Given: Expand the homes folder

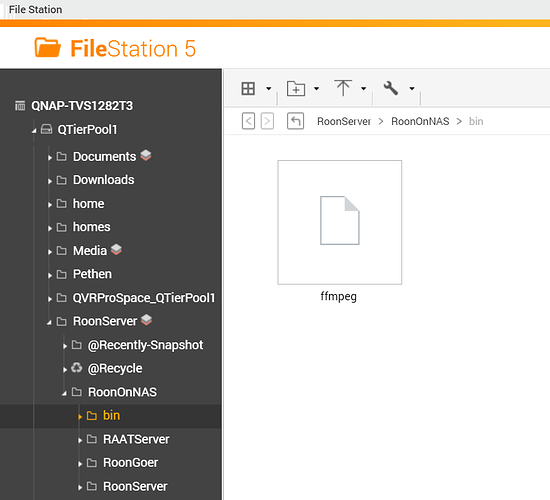Looking at the screenshot, I should 50,228.
